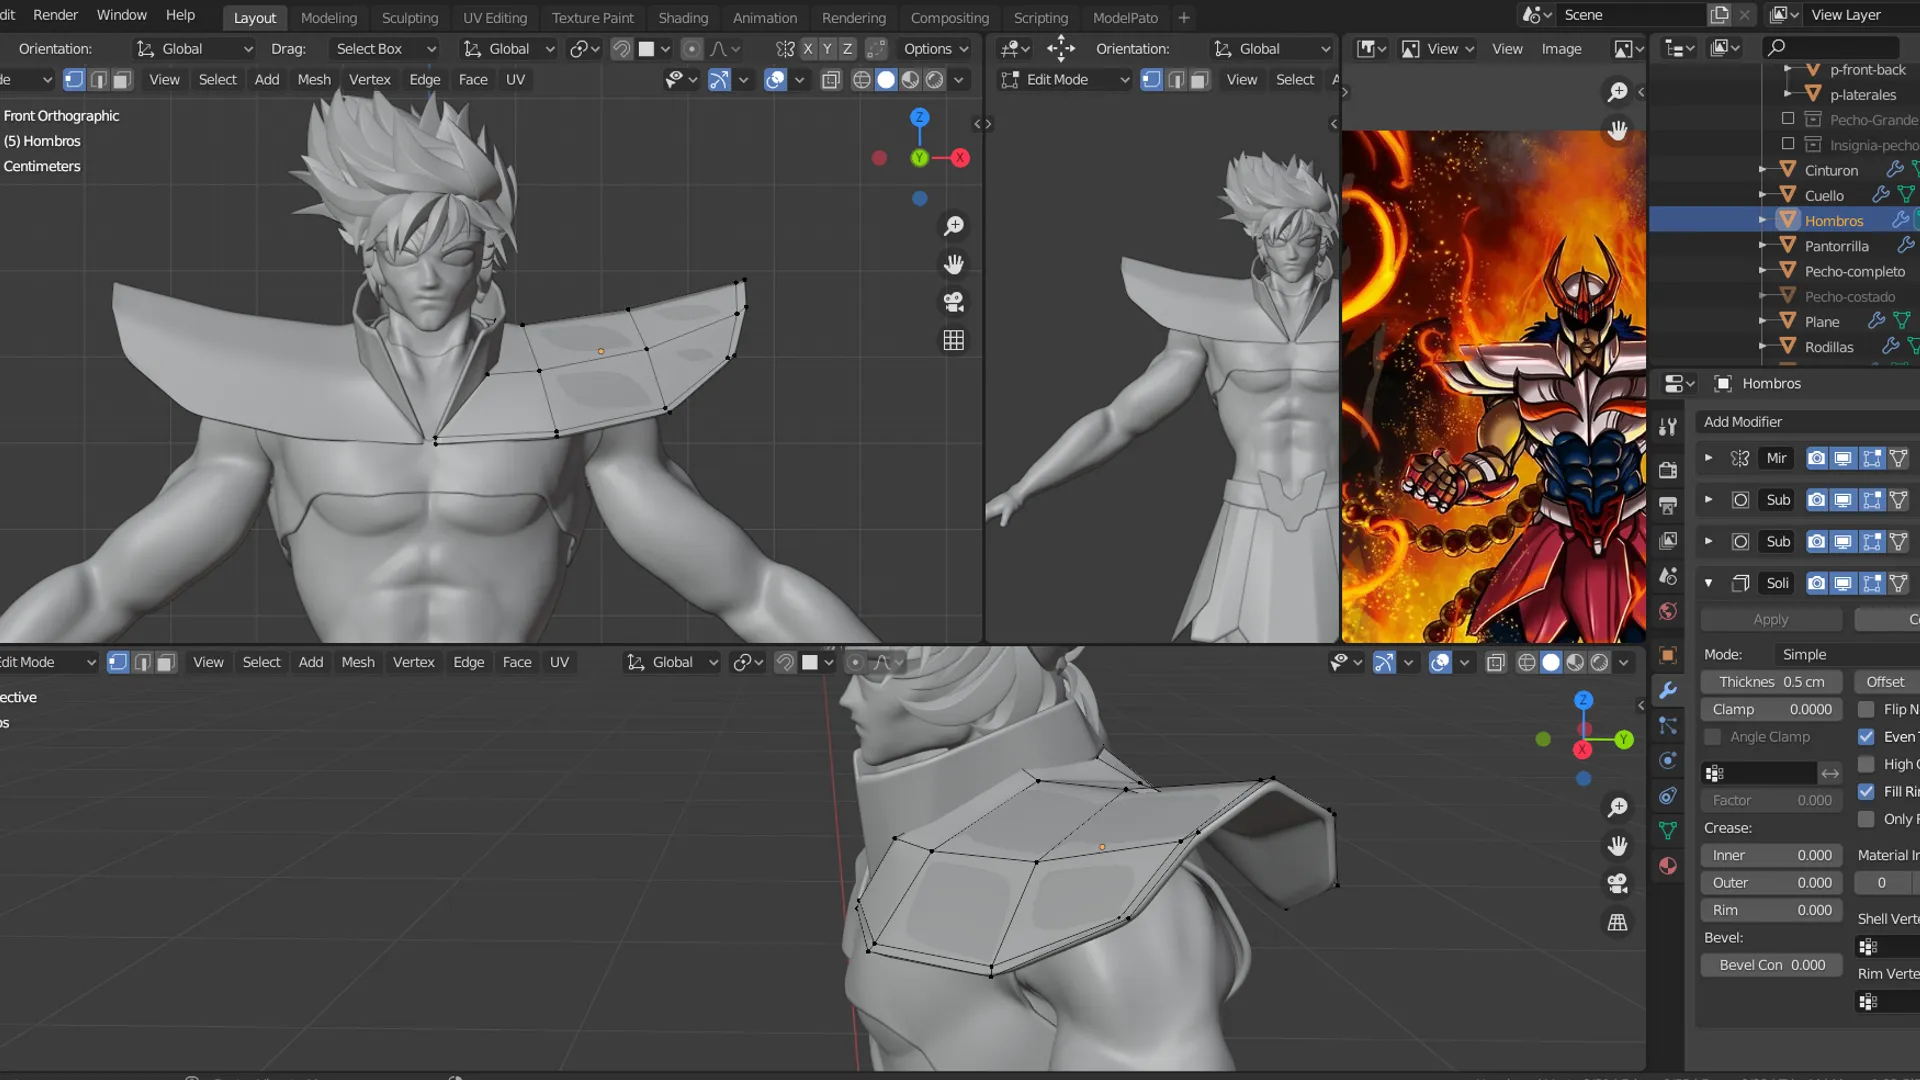Open the Add Modifier dropdown
The height and width of the screenshot is (1080, 1920).
(1807, 422)
